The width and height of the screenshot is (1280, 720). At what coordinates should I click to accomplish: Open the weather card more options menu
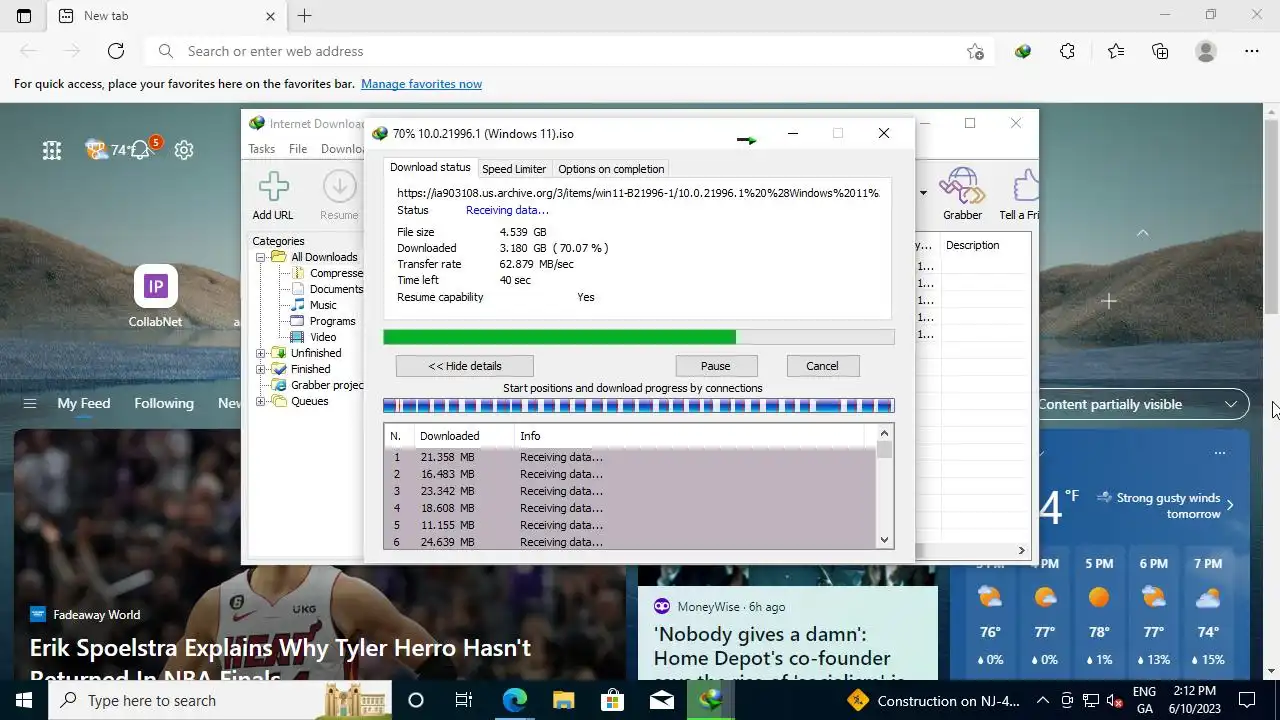click(x=1219, y=453)
